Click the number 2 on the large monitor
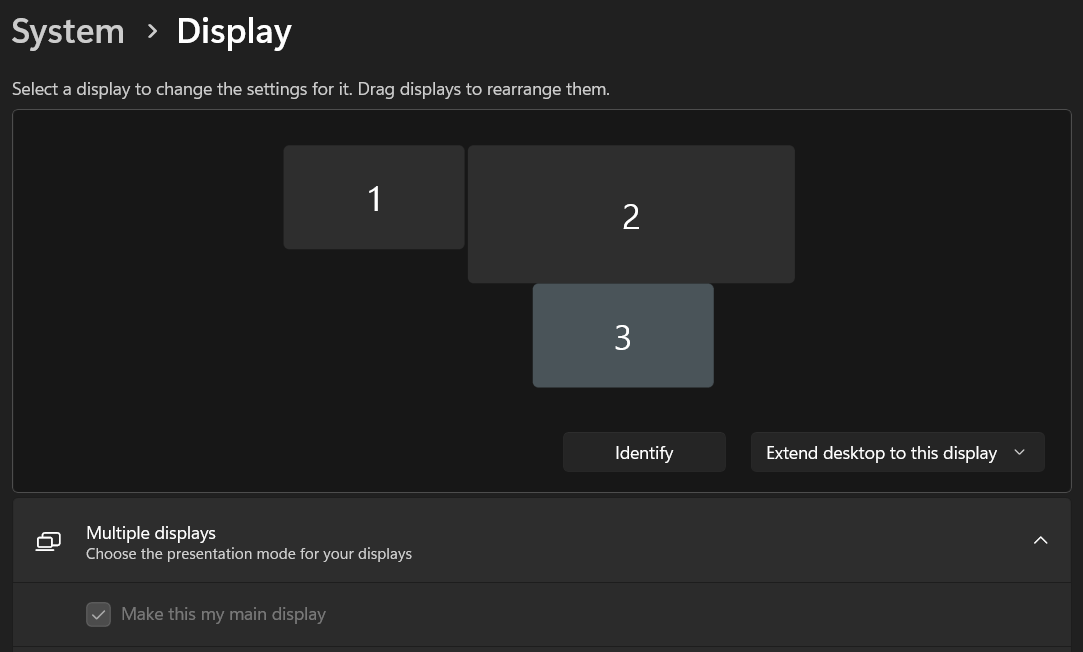Screen dimensions: 1083x652 coord(631,217)
